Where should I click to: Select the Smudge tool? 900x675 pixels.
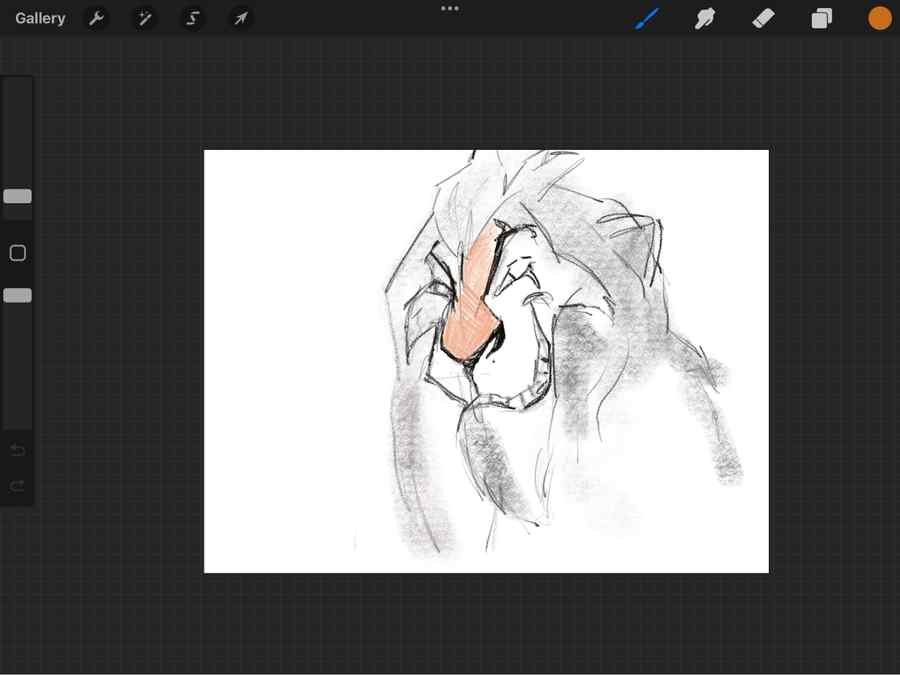[x=705, y=18]
